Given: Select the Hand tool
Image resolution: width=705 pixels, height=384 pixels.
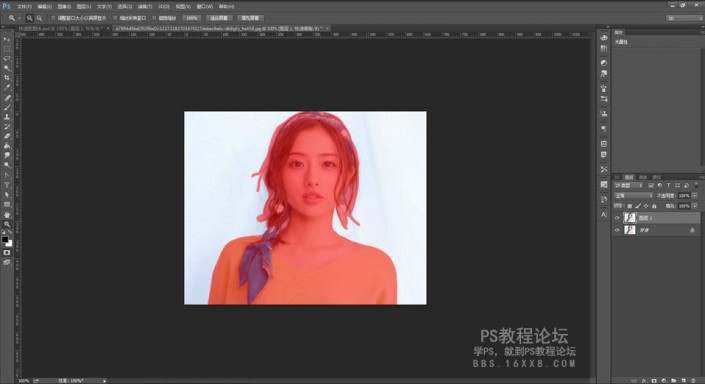Looking at the screenshot, I should click(7, 214).
